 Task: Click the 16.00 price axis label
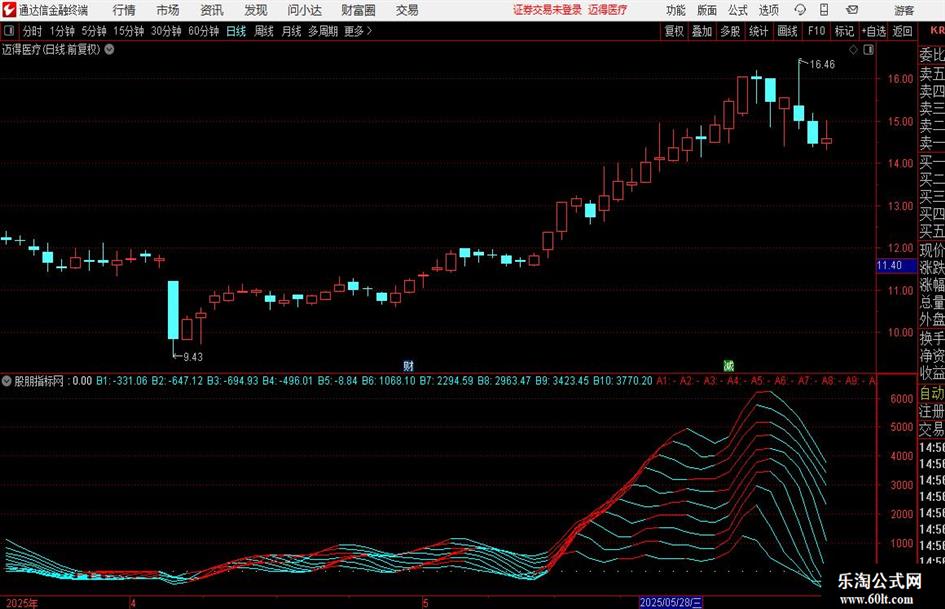pos(900,78)
